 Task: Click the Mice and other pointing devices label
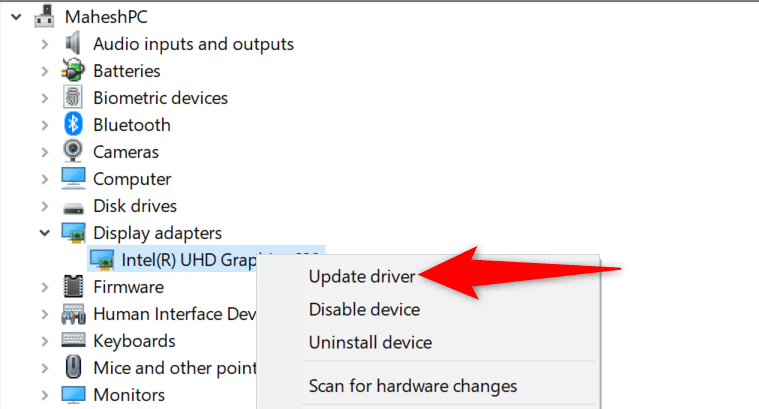pyautogui.click(x=175, y=368)
